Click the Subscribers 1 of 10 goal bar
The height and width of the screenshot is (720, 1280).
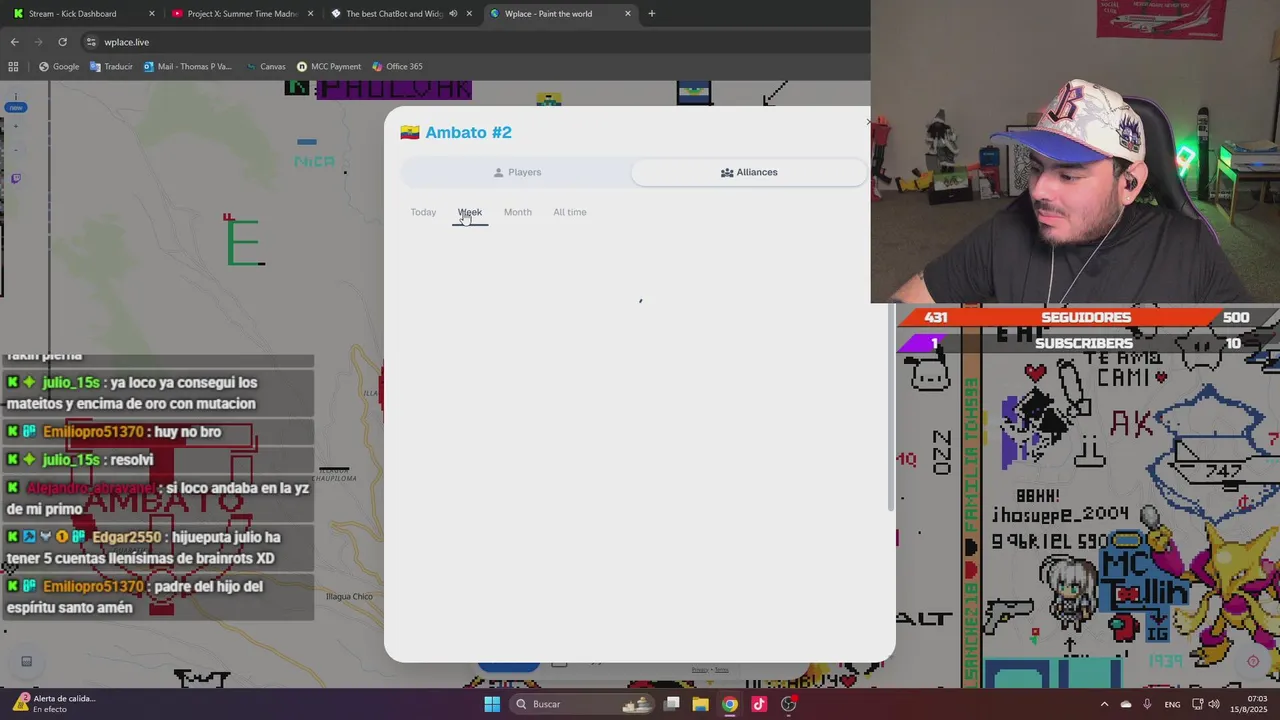(1088, 343)
